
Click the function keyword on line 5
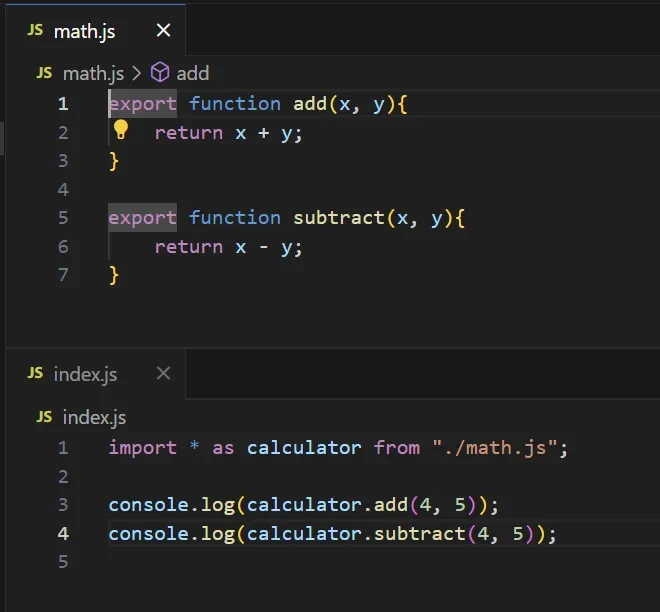click(x=235, y=218)
